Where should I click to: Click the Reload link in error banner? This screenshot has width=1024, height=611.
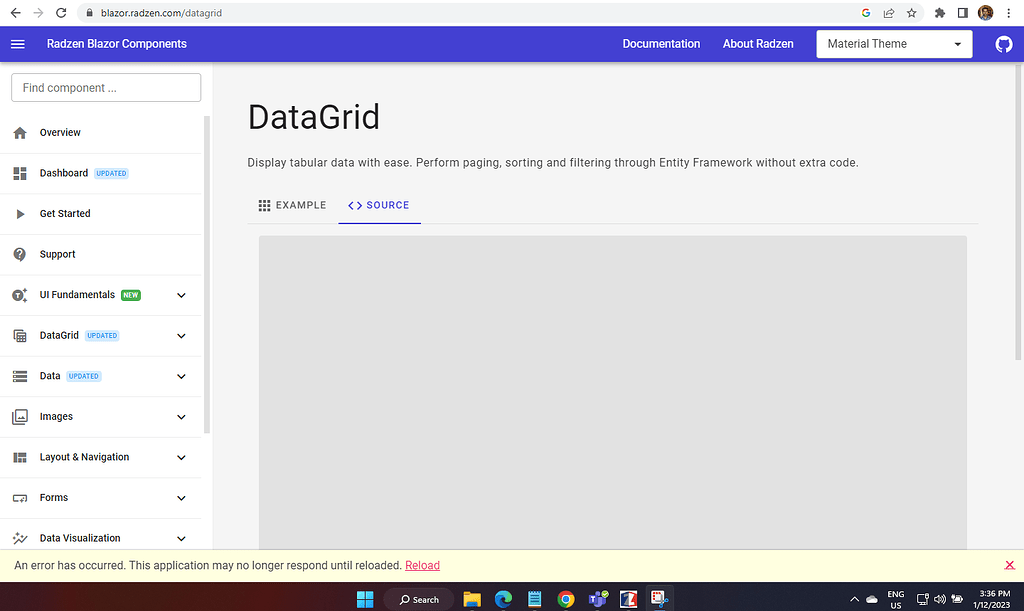coord(422,565)
